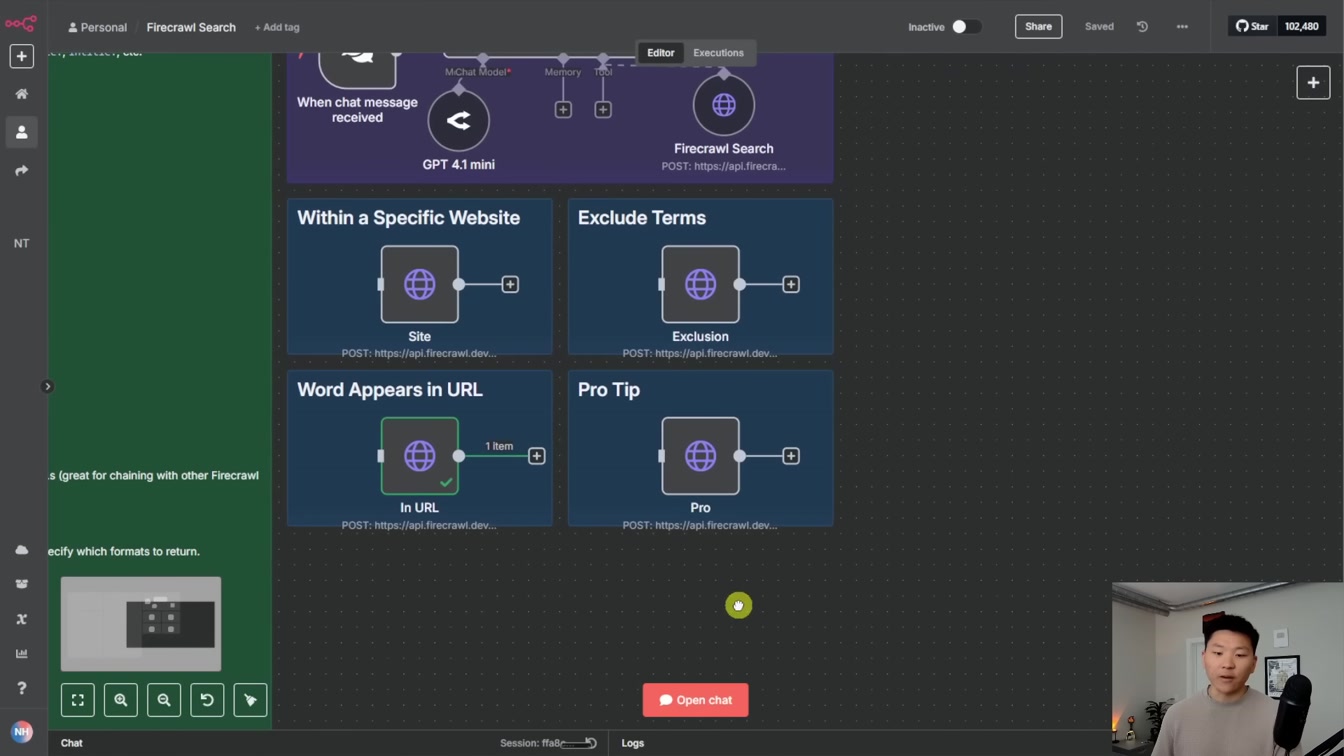Click the '1 item' connection label
The image size is (1344, 756).
coord(499,446)
